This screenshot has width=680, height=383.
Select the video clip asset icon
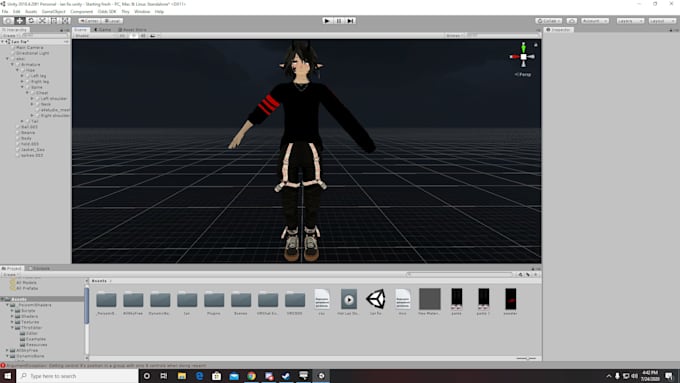pos(349,299)
